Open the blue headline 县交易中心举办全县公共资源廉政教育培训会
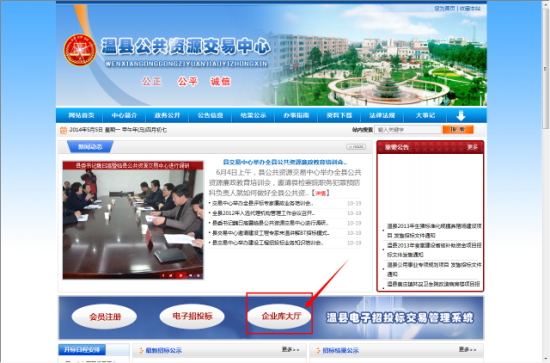Viewport: 550px width, 363px height. coord(285,162)
